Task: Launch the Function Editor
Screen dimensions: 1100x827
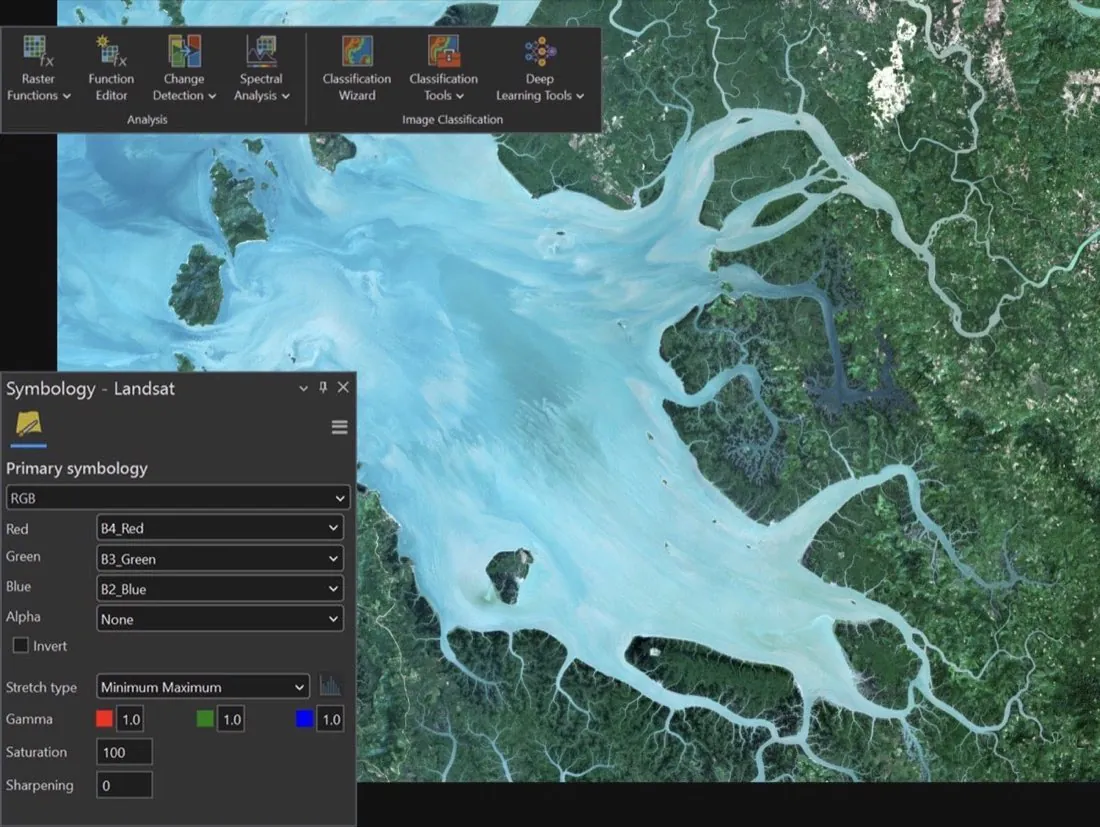Action: click(111, 68)
